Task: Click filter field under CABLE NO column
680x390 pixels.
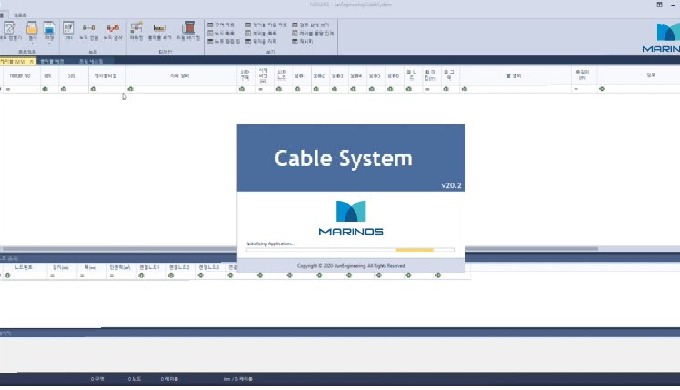Action: click(x=22, y=89)
